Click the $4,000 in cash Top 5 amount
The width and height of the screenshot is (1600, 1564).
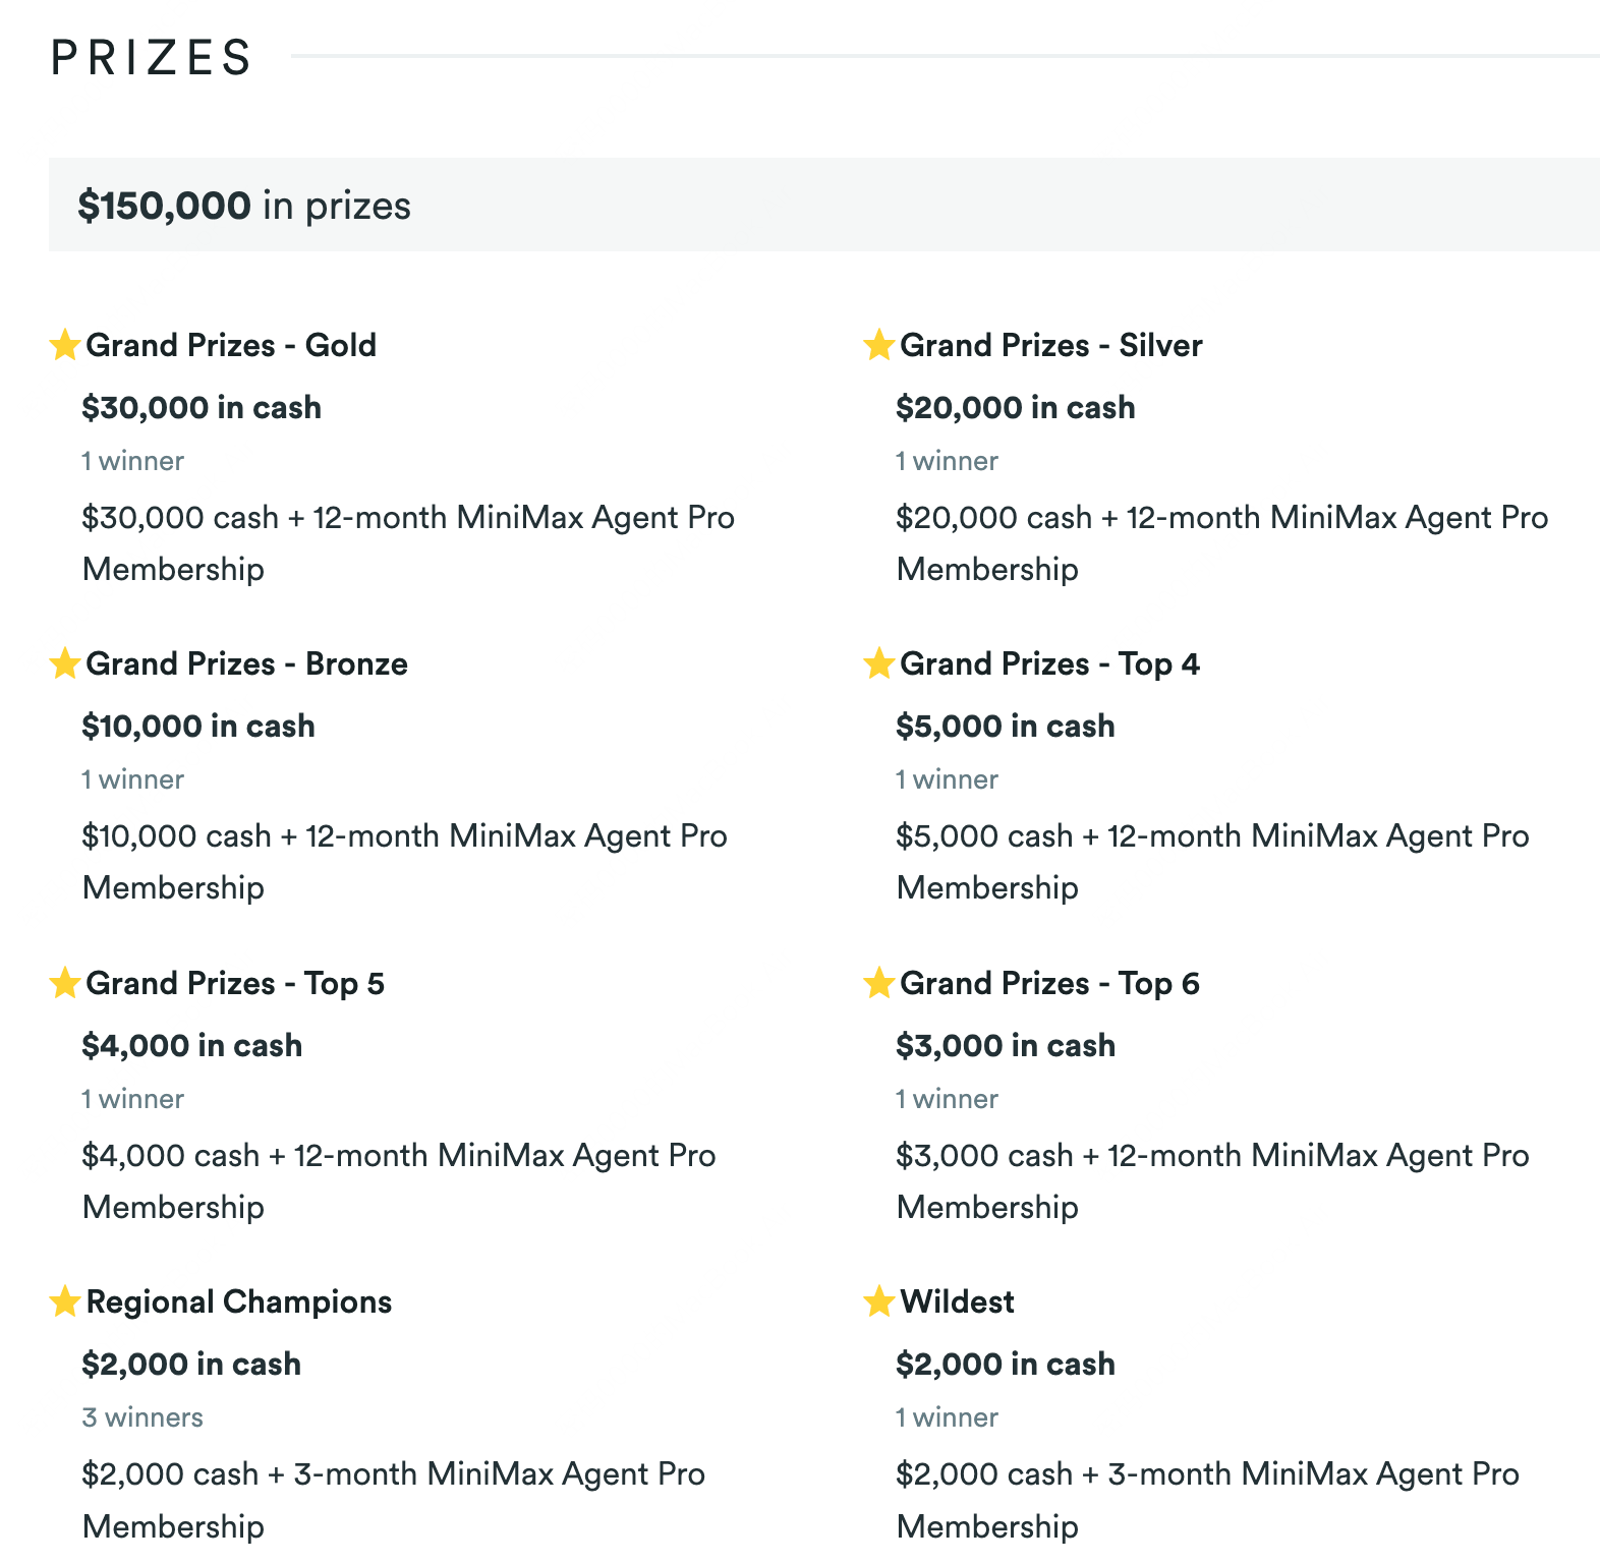click(x=192, y=1045)
